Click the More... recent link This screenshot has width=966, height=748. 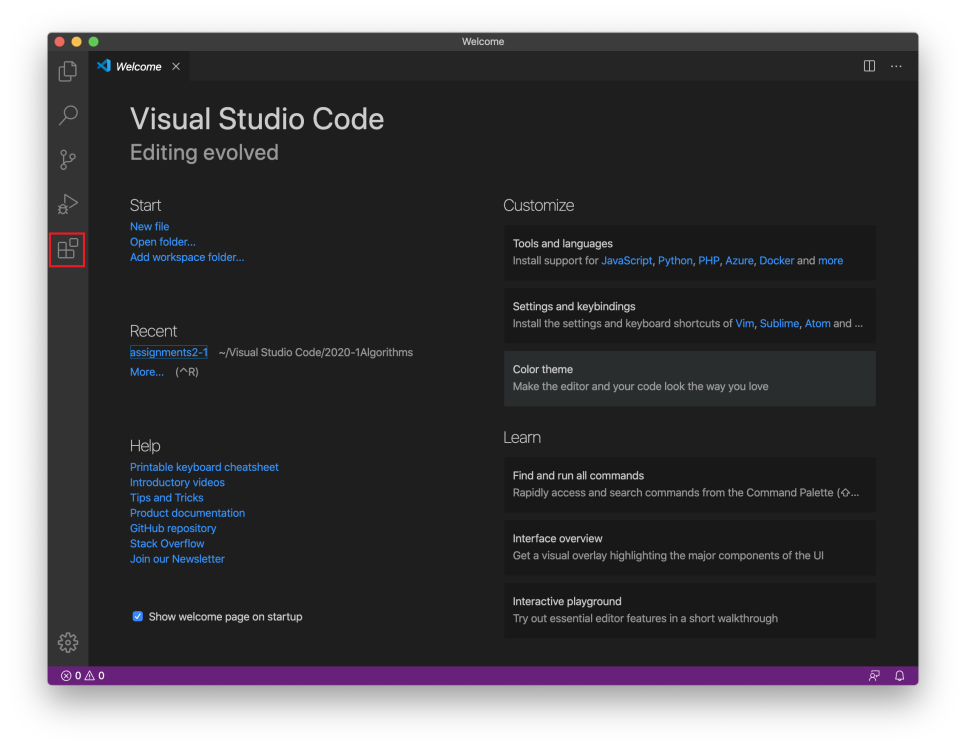point(147,372)
